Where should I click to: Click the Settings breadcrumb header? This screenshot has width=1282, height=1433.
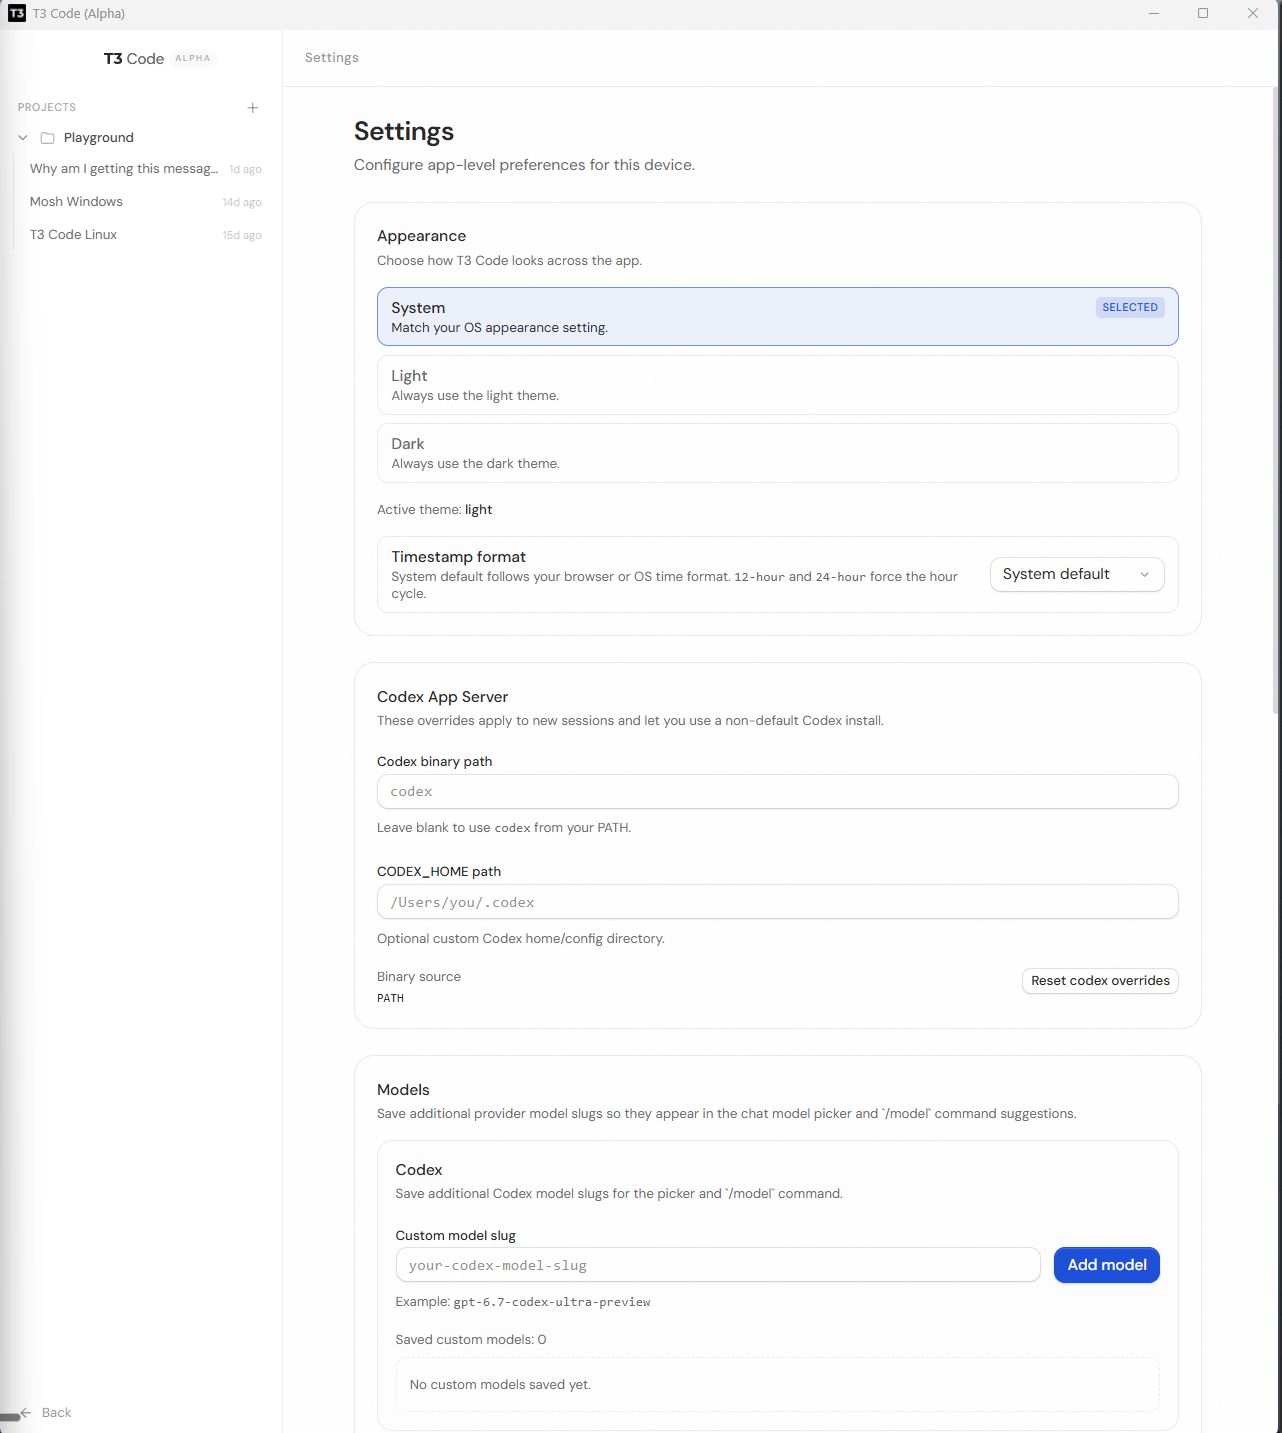click(332, 58)
